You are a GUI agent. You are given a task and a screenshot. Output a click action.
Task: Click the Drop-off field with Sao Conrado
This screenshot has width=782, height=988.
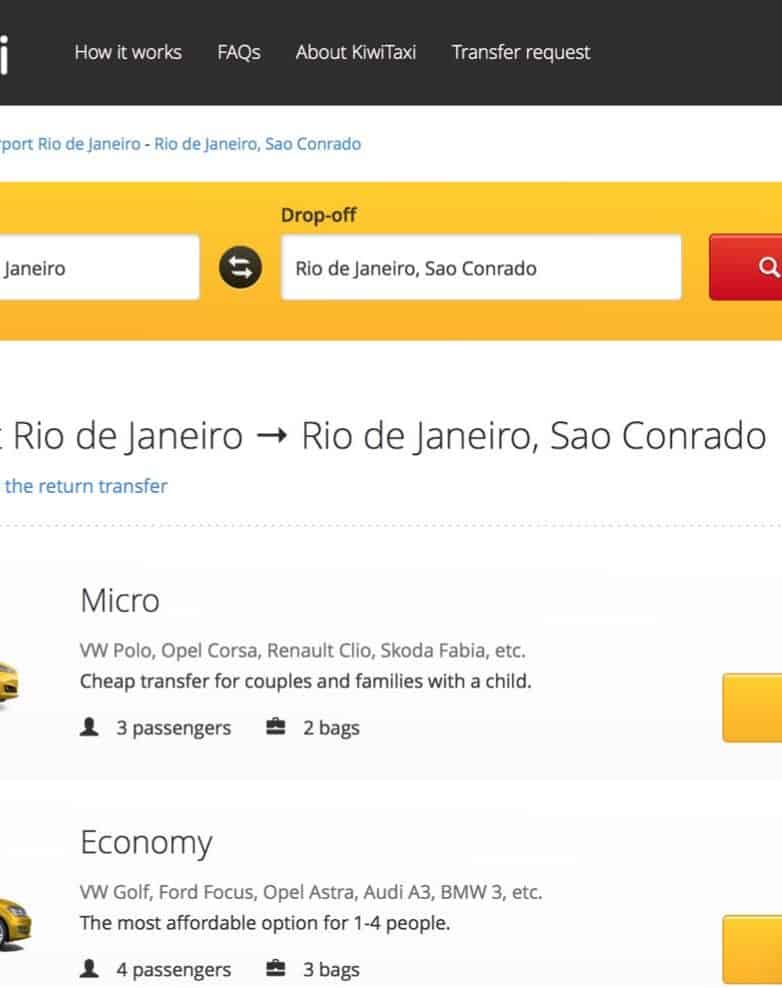click(x=481, y=268)
